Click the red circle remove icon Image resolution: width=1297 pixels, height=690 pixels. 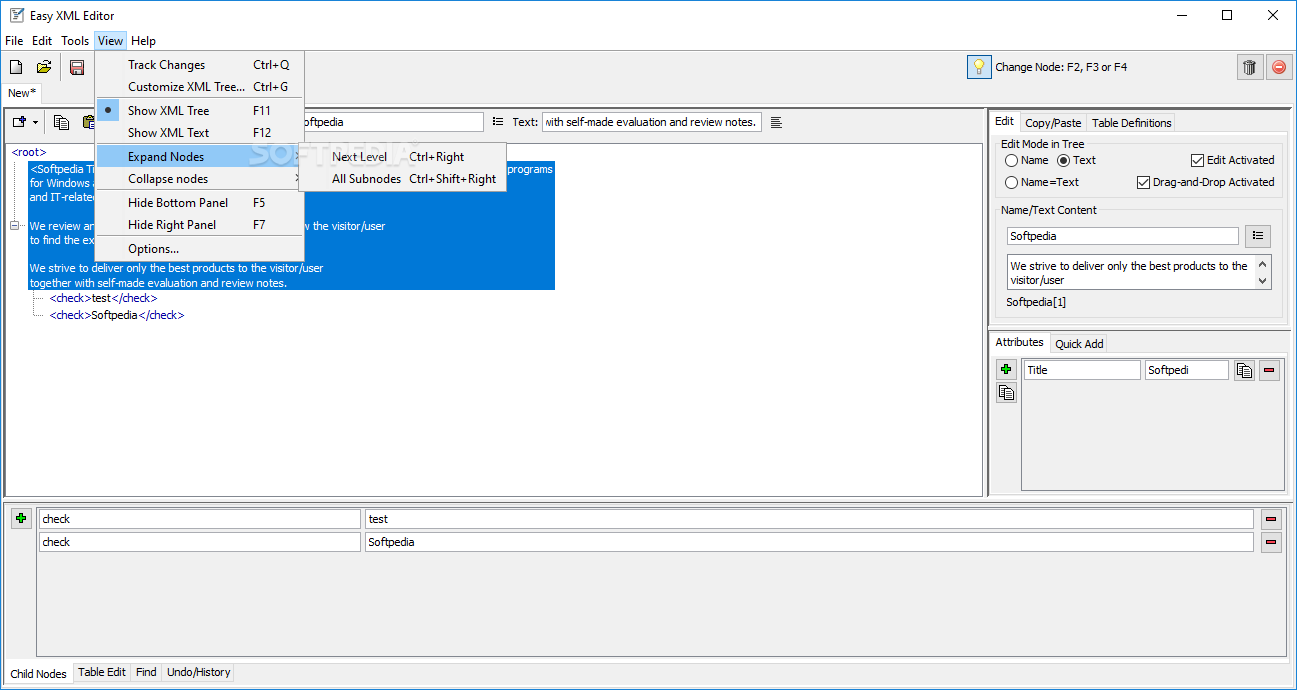coord(1278,67)
